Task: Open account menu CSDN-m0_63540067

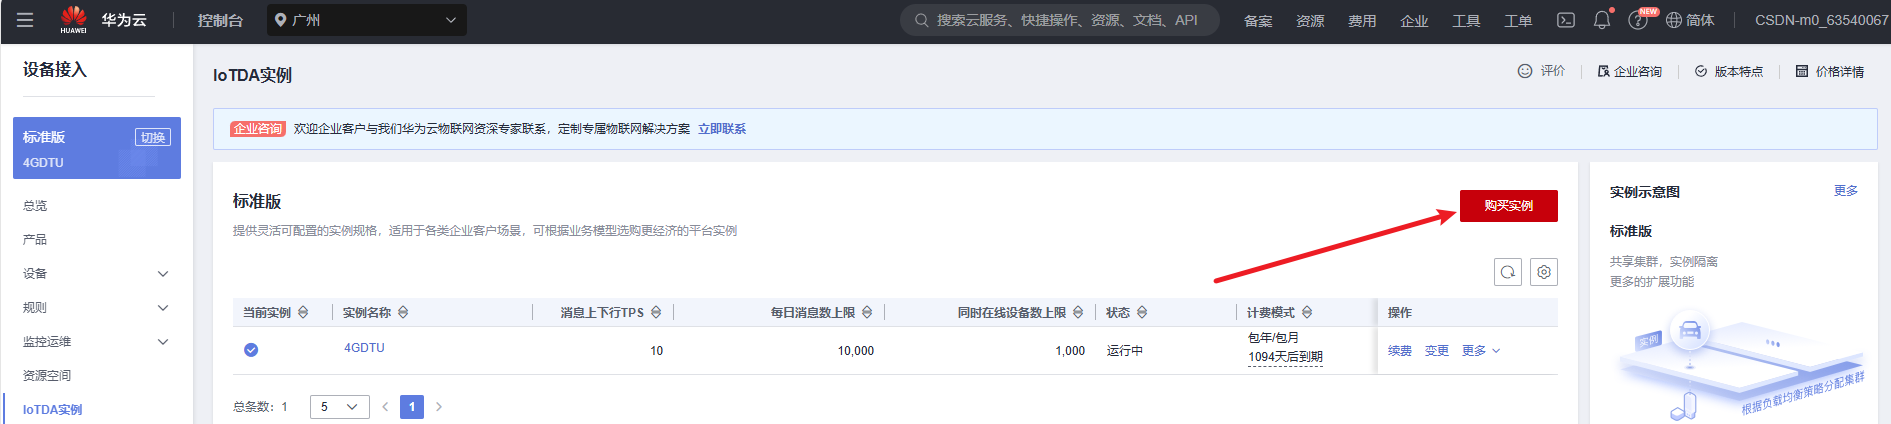Action: [x=1822, y=20]
